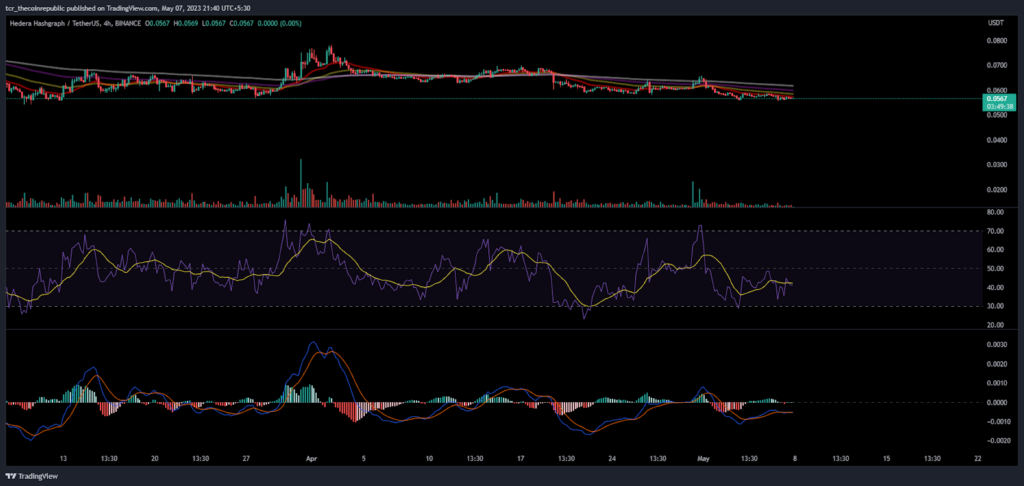
Task: Click the countdown timer under current price
Action: [x=997, y=106]
